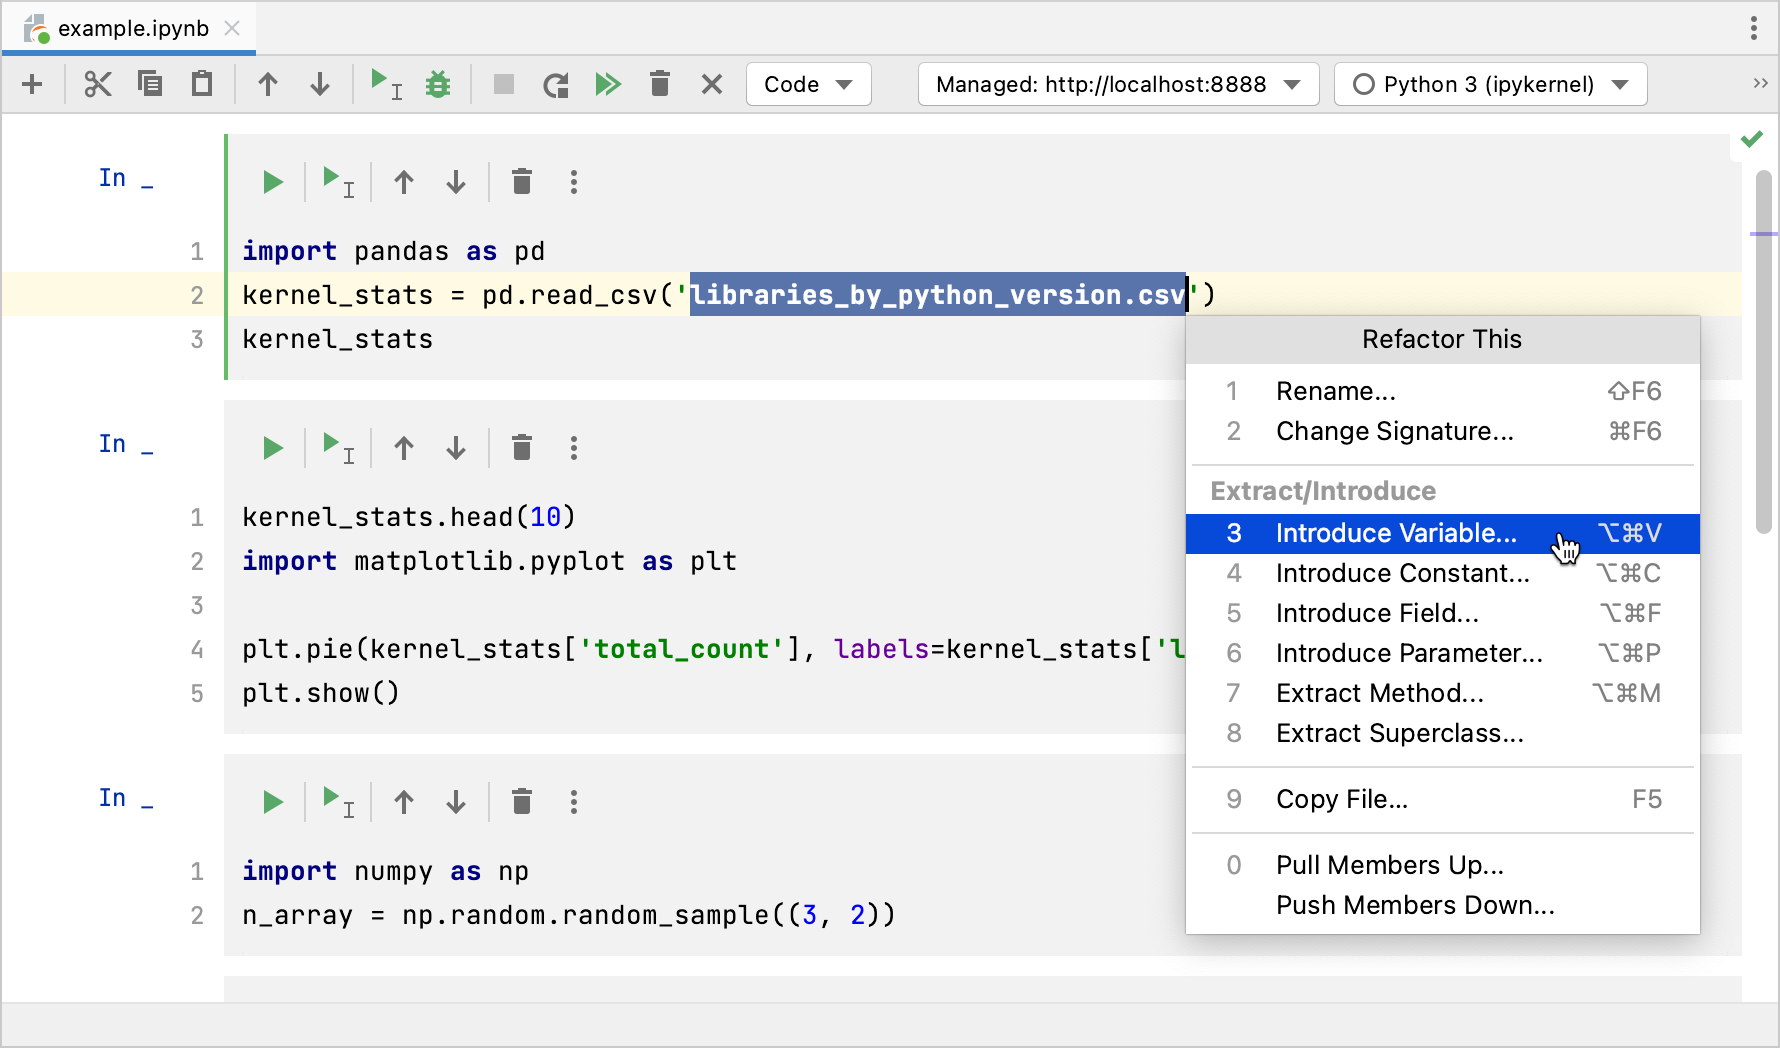
Task: Run the first notebook cell
Action: pos(273,181)
